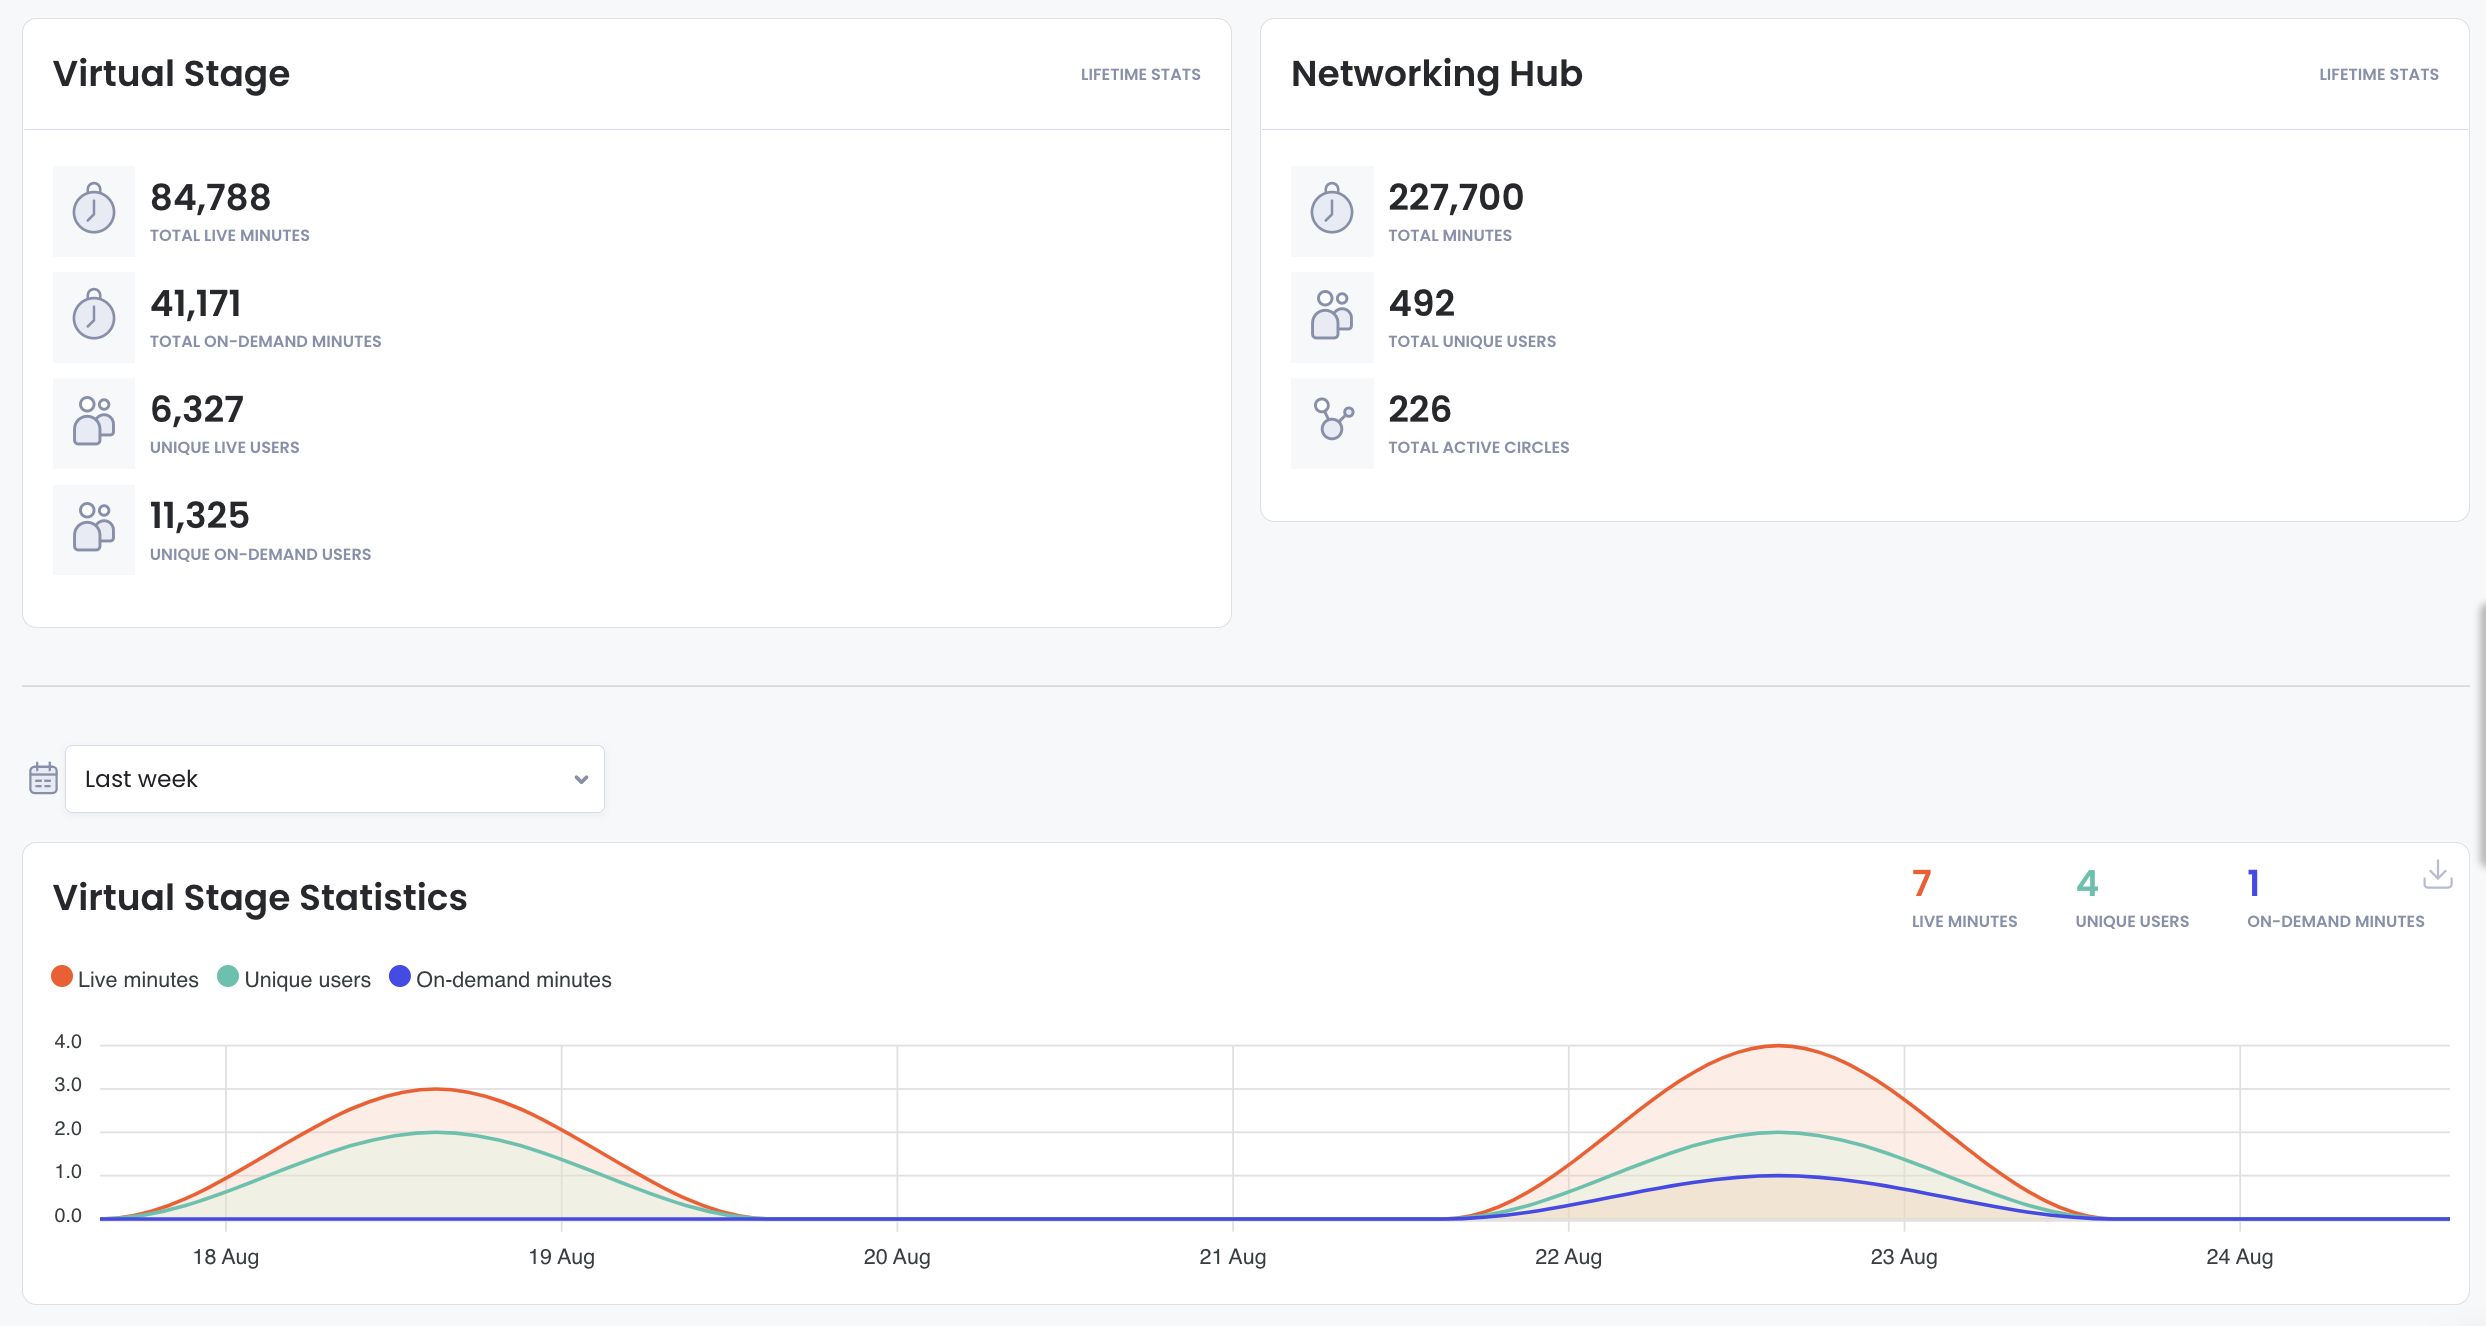Select the blue 1 ON-DEMAND MINUTES stat
2486x1326 pixels.
2334,895
